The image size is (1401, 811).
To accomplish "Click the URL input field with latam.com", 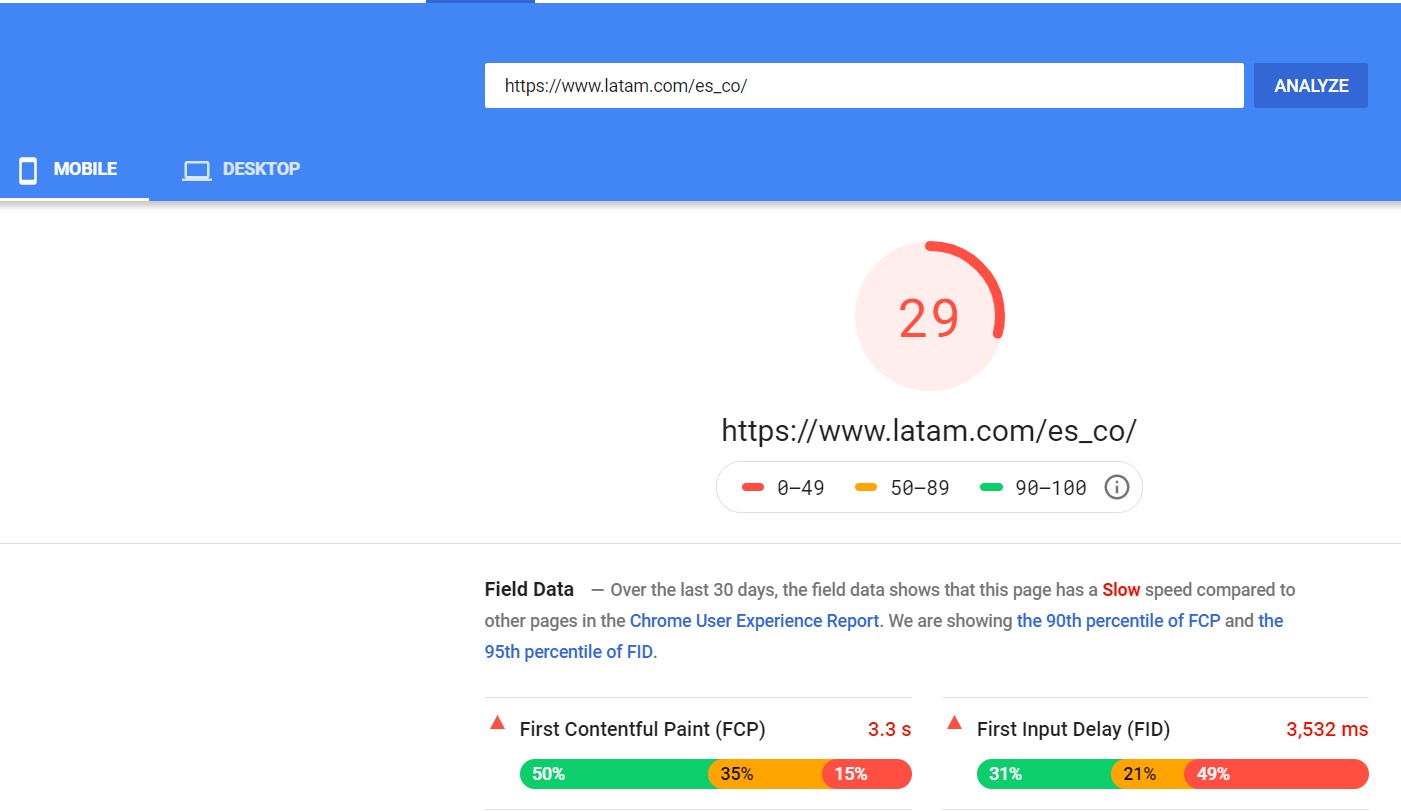I will click(863, 86).
